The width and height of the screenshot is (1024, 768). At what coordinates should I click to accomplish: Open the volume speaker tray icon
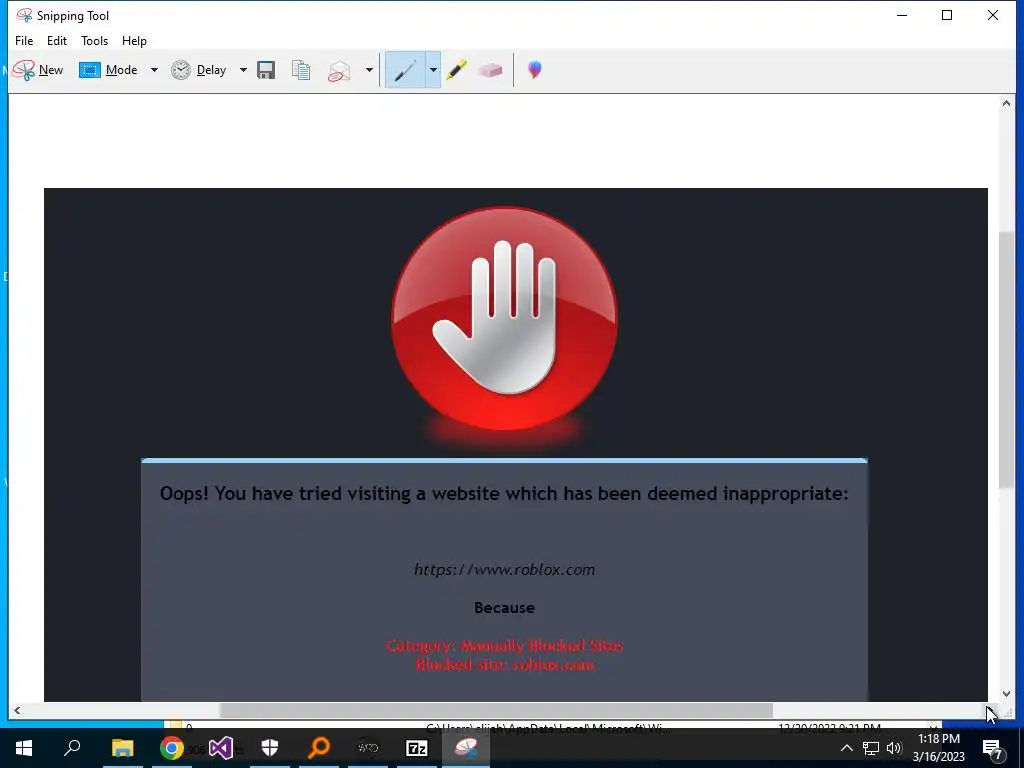894,748
